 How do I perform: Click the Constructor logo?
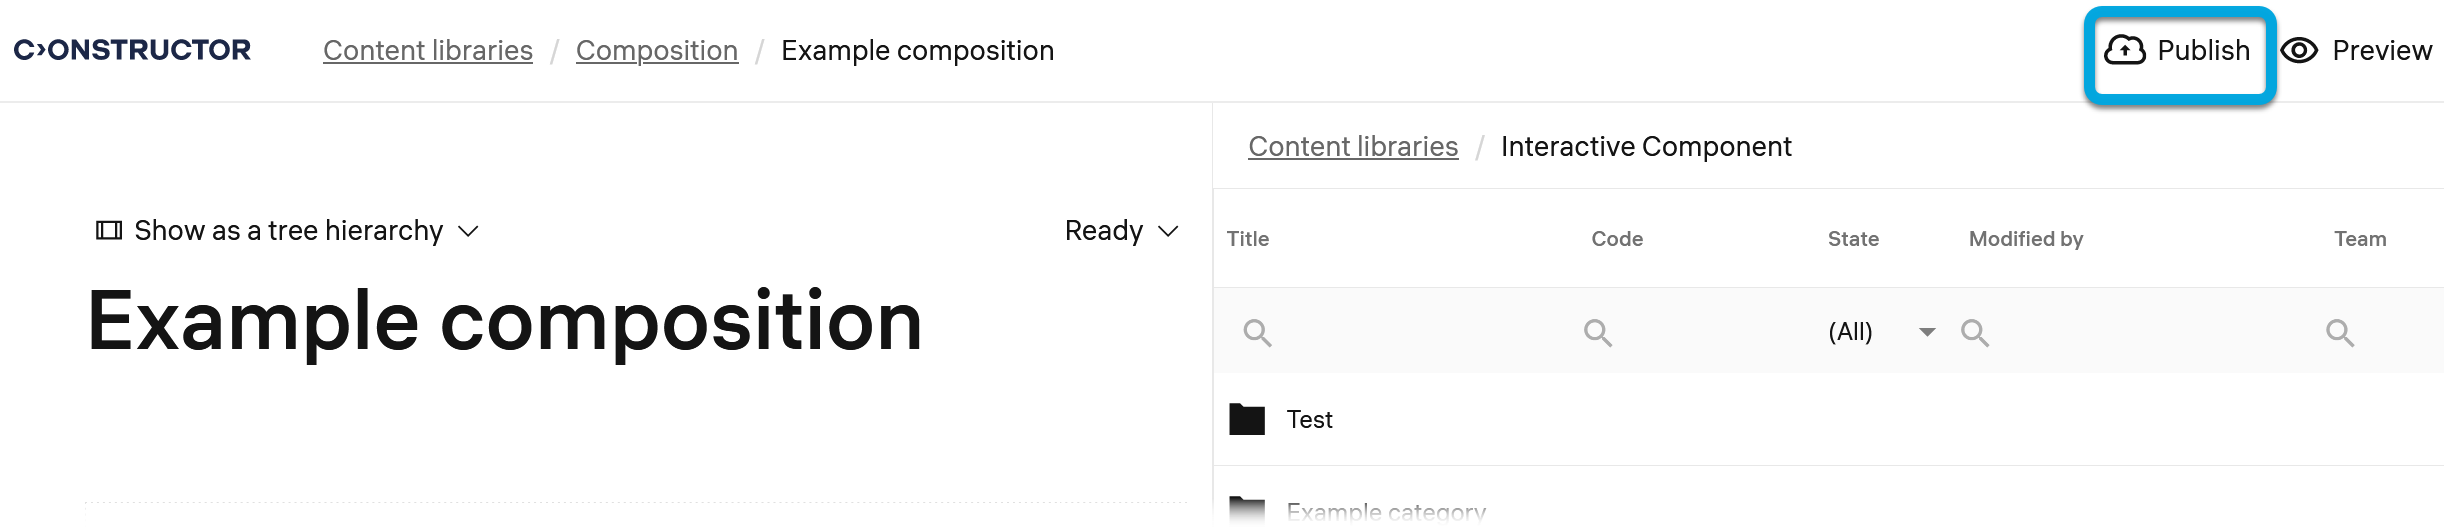[132, 50]
